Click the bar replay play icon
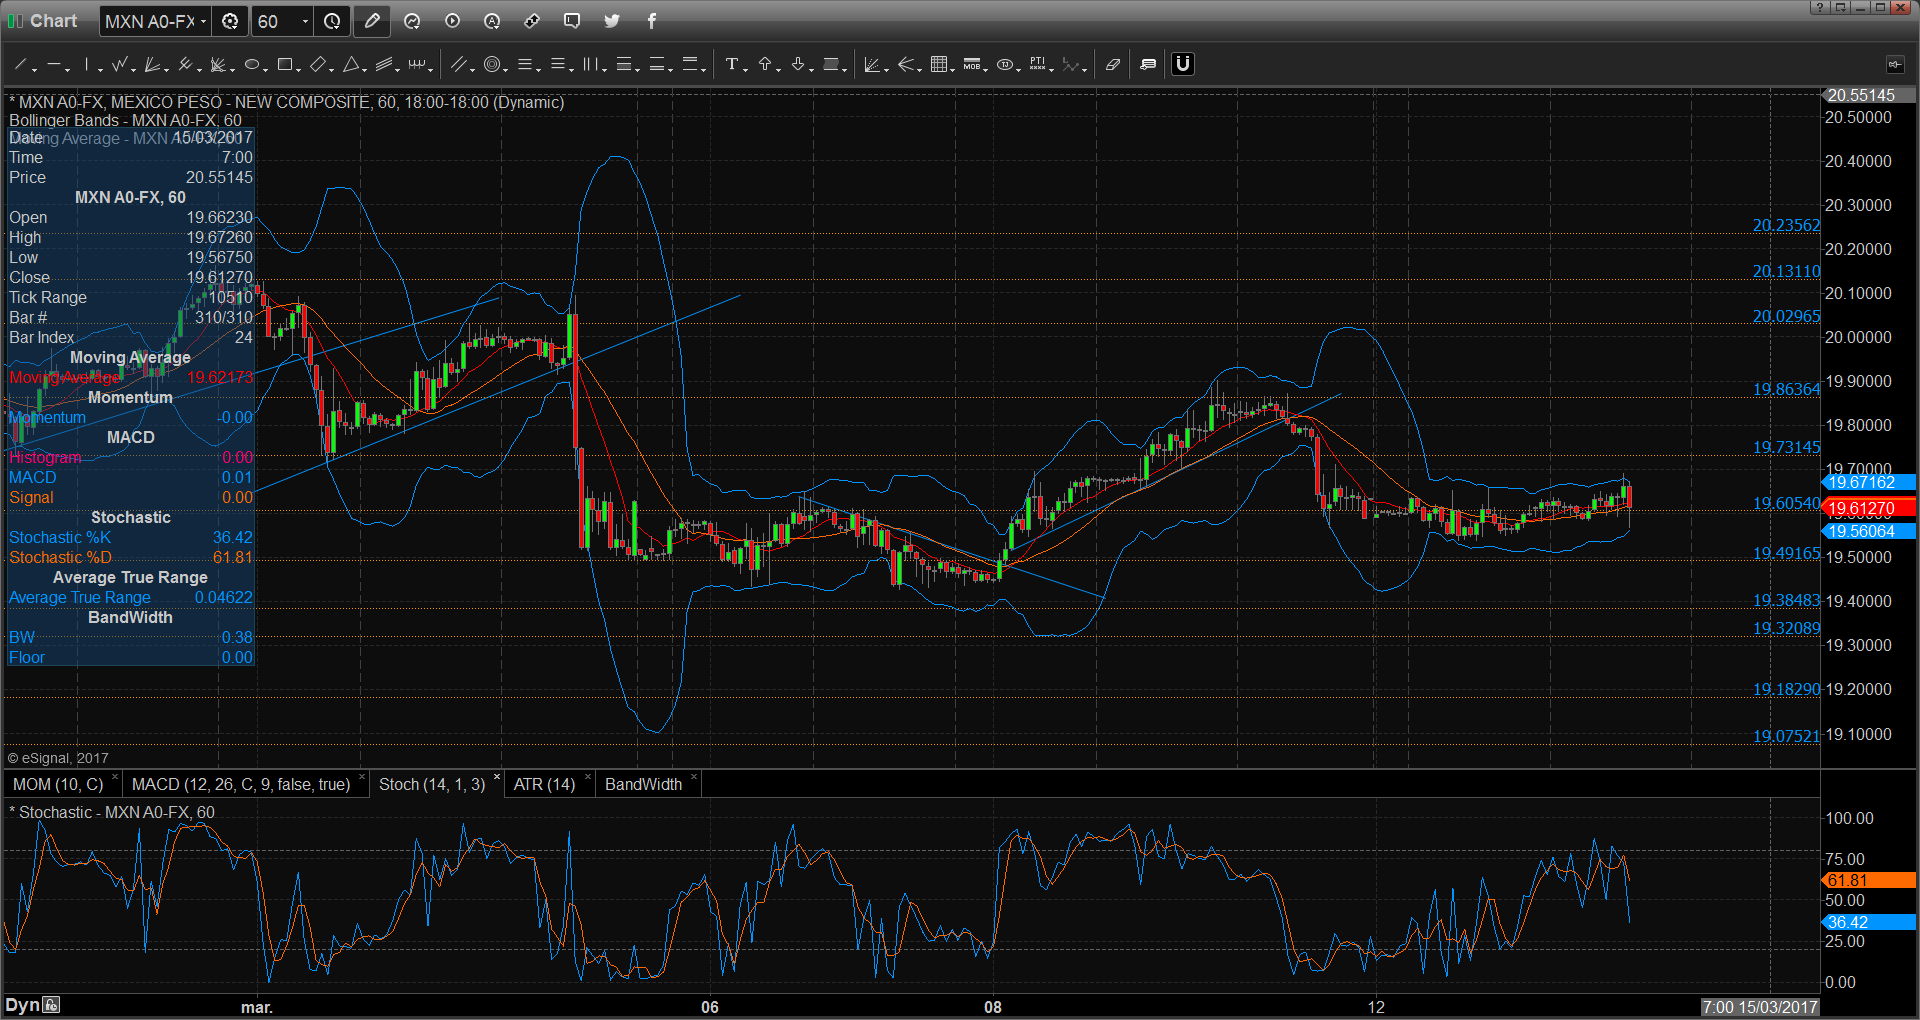This screenshot has width=1920, height=1020. (x=452, y=21)
